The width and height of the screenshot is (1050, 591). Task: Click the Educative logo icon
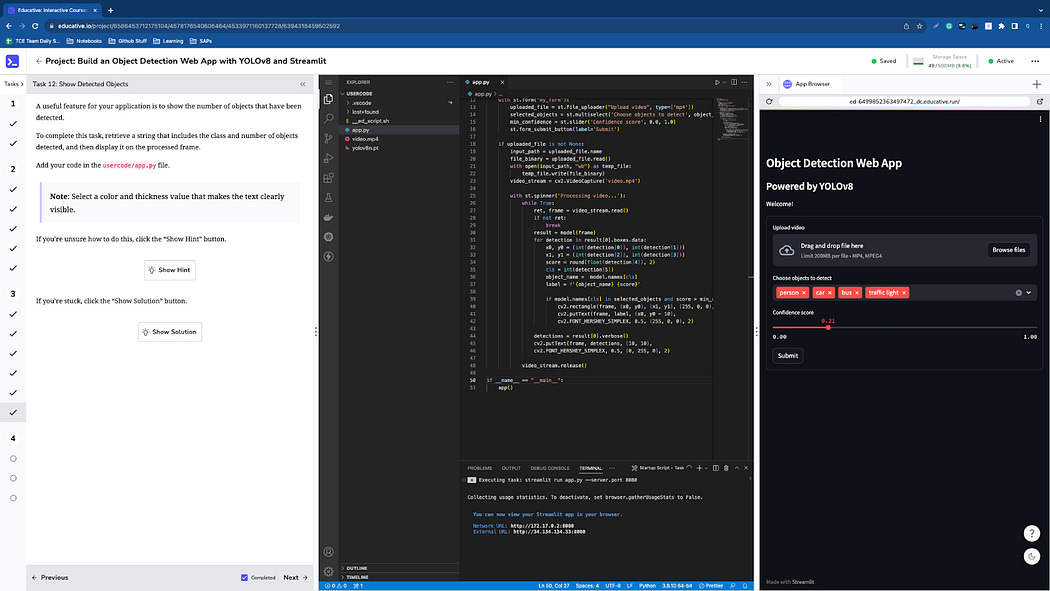click(12, 62)
